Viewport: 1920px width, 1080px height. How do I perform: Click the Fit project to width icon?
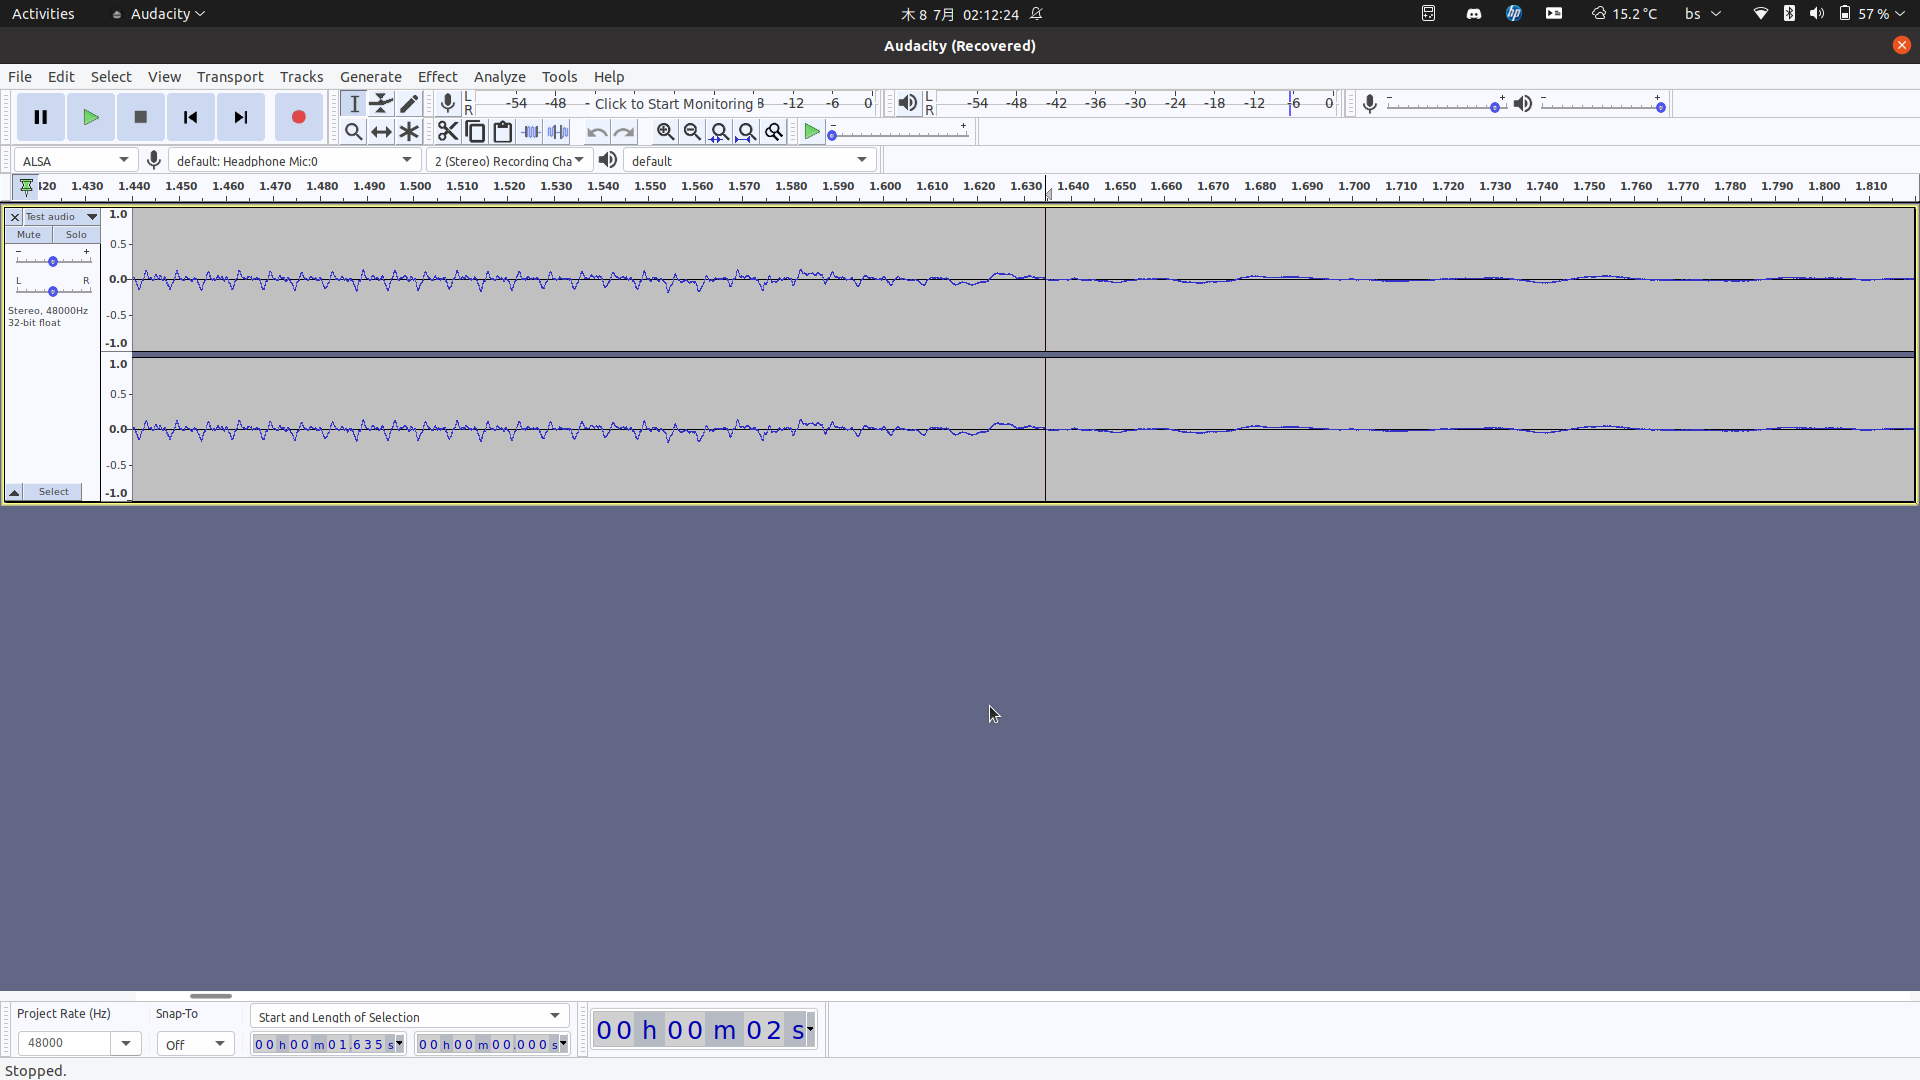(x=747, y=131)
